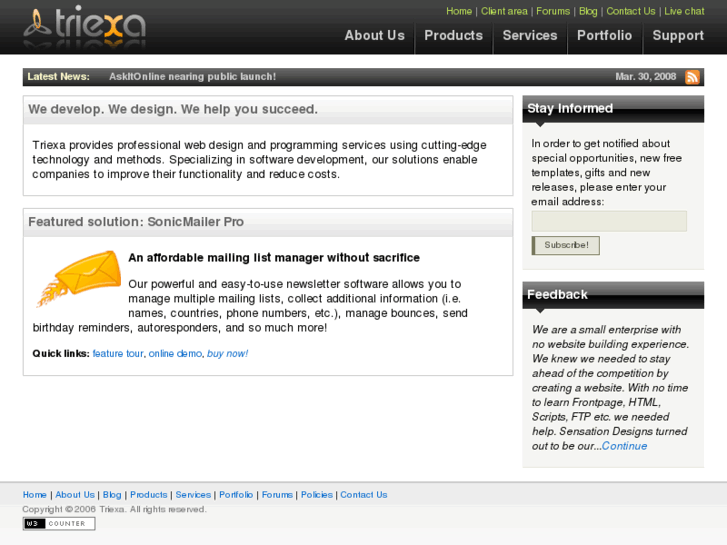
Task: Click the flaming envelope SonicMailer image
Action: (79, 278)
